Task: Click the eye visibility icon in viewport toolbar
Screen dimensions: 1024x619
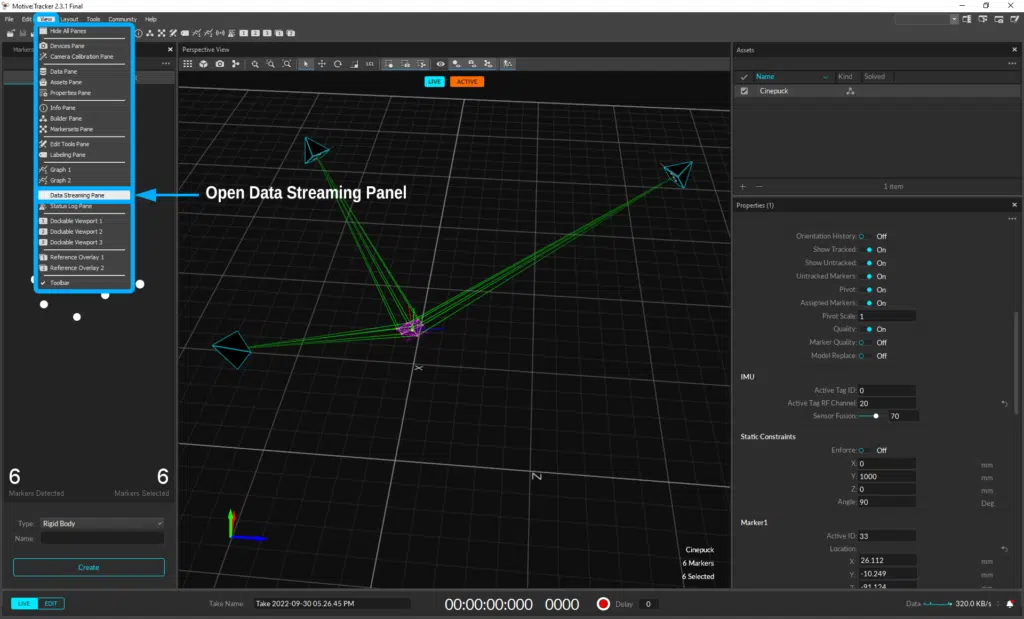Action: tap(440, 64)
